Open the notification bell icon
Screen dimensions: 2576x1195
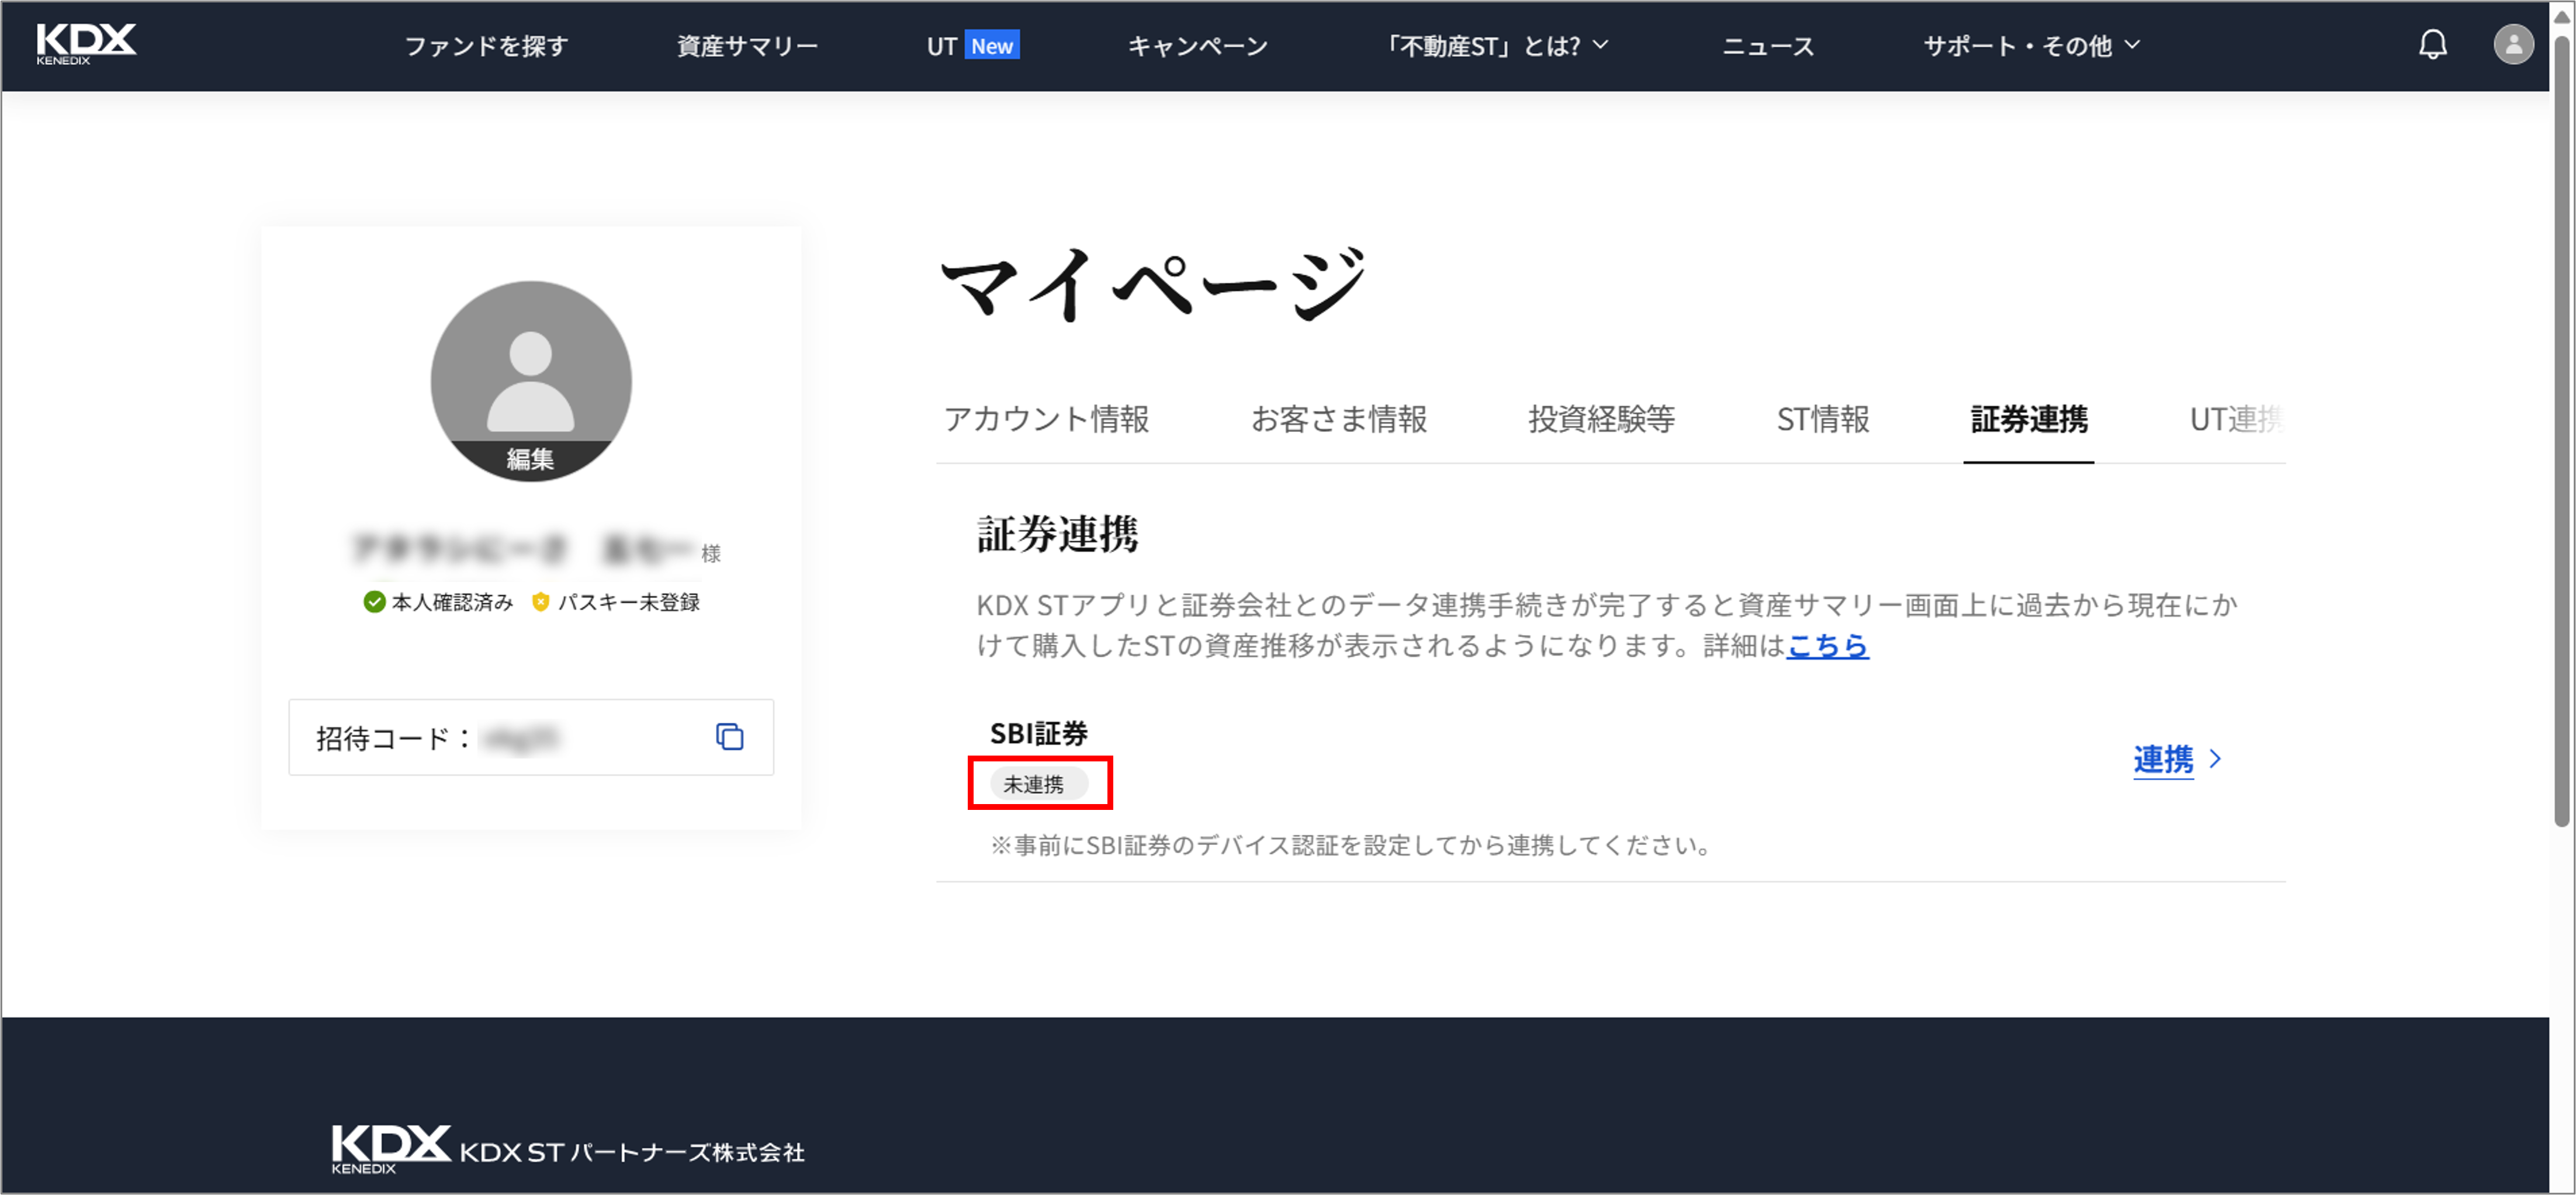click(x=2432, y=45)
